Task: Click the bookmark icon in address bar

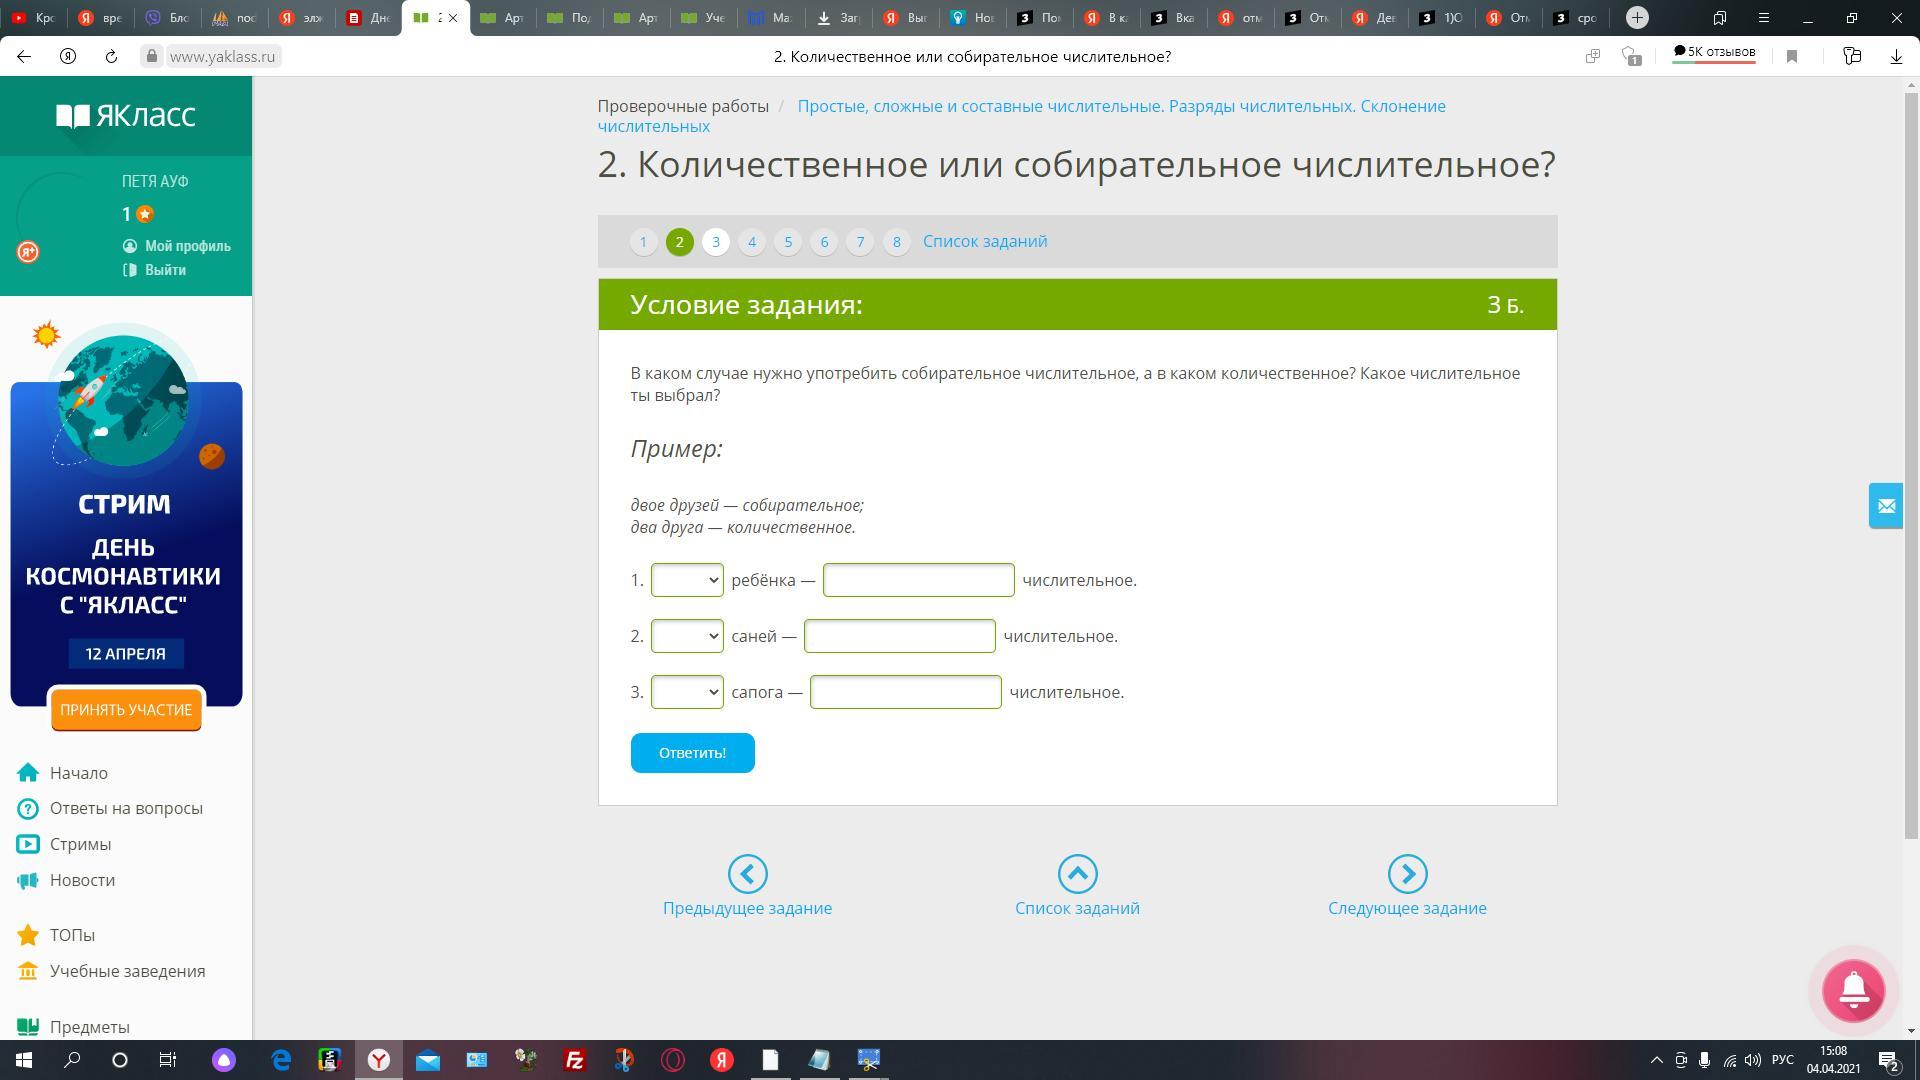Action: (1792, 57)
